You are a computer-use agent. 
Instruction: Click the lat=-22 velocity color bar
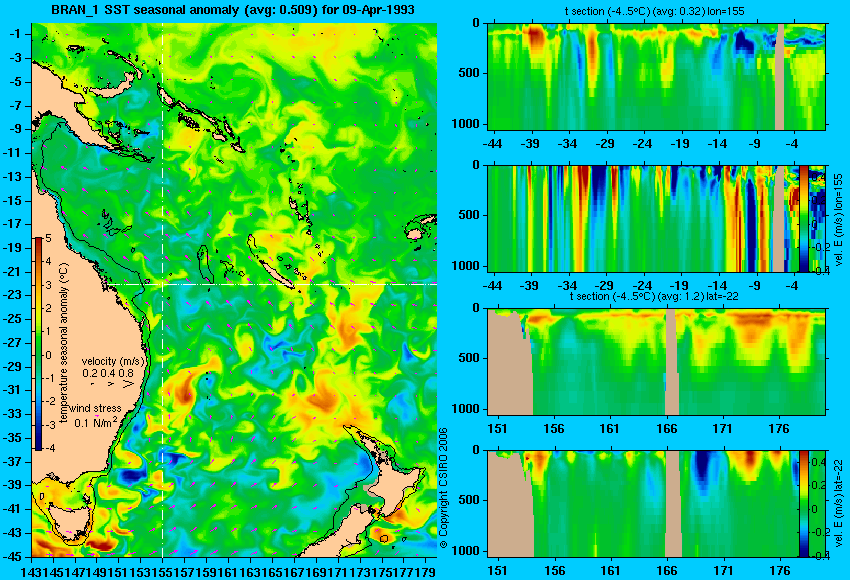[803, 504]
